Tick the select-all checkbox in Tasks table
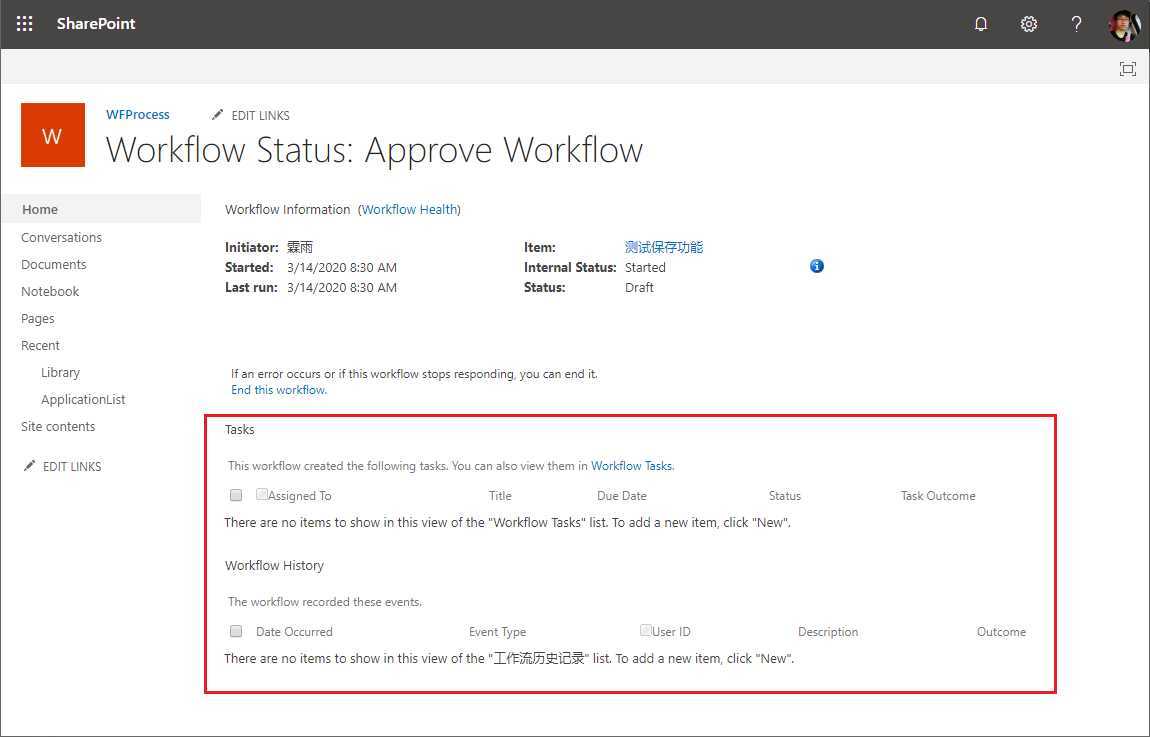 coord(235,495)
